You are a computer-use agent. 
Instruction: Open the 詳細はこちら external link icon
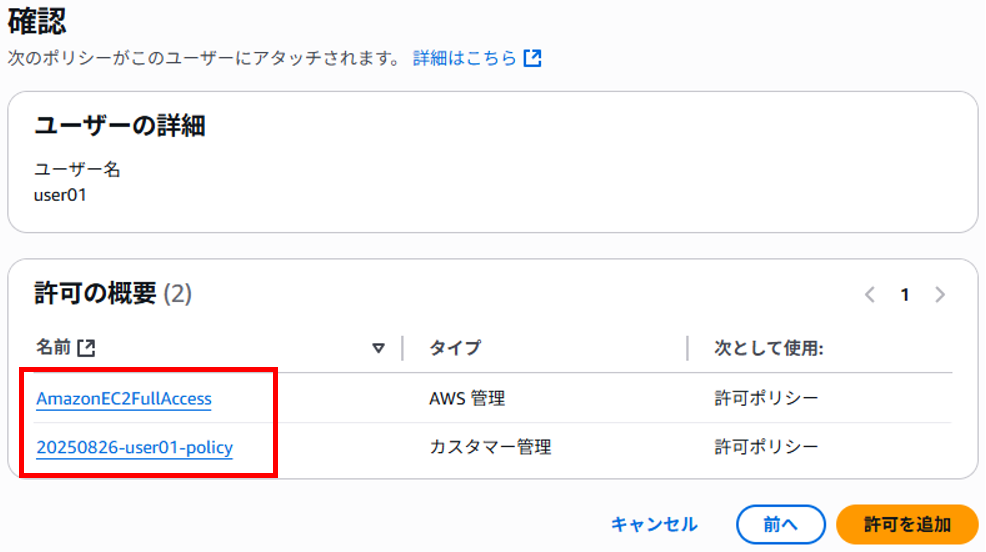533,58
